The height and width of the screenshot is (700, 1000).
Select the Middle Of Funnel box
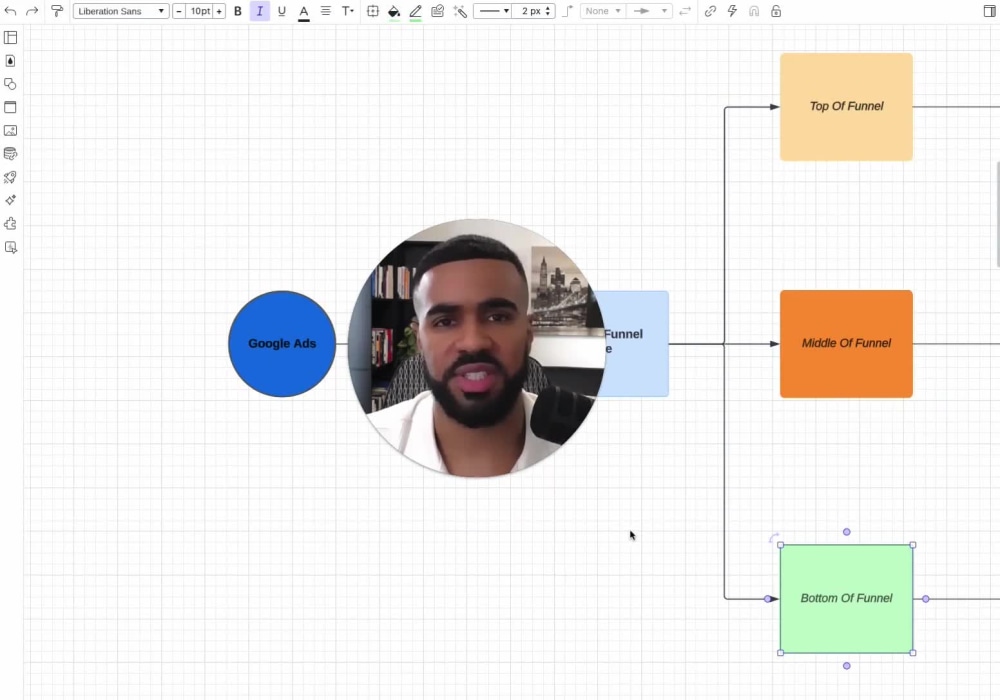[846, 344]
